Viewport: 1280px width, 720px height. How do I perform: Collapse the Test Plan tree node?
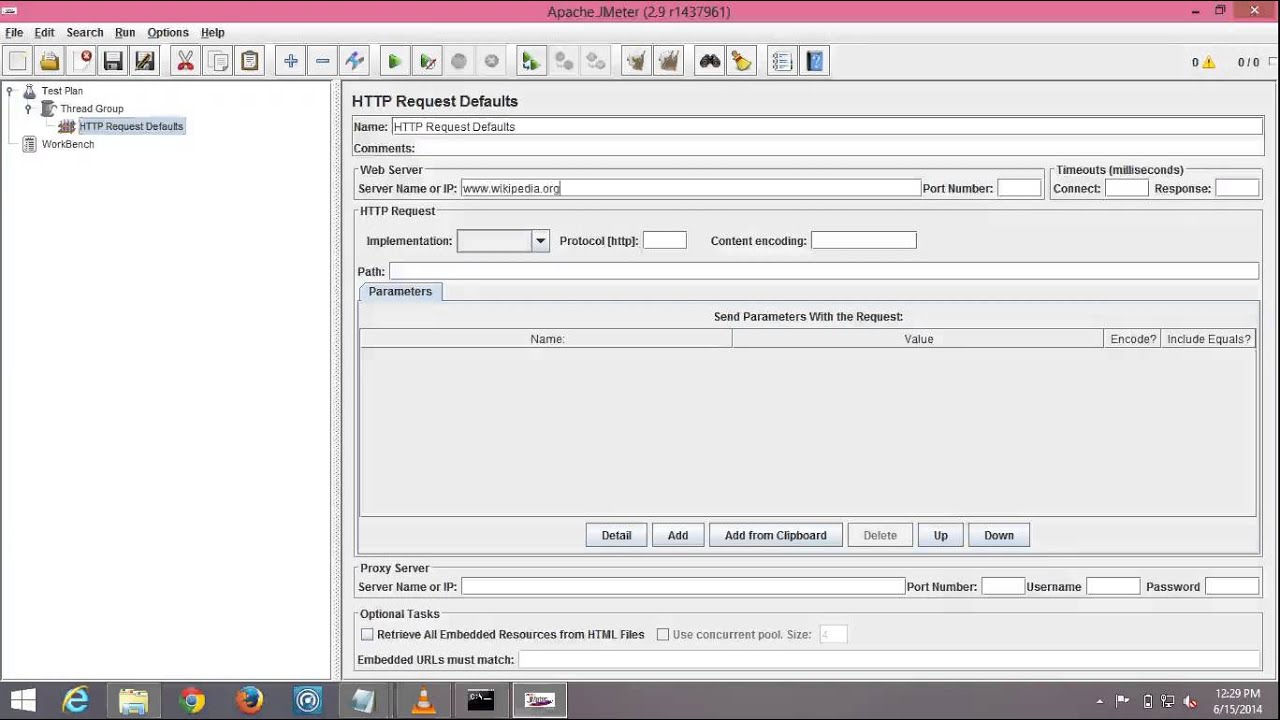10,91
